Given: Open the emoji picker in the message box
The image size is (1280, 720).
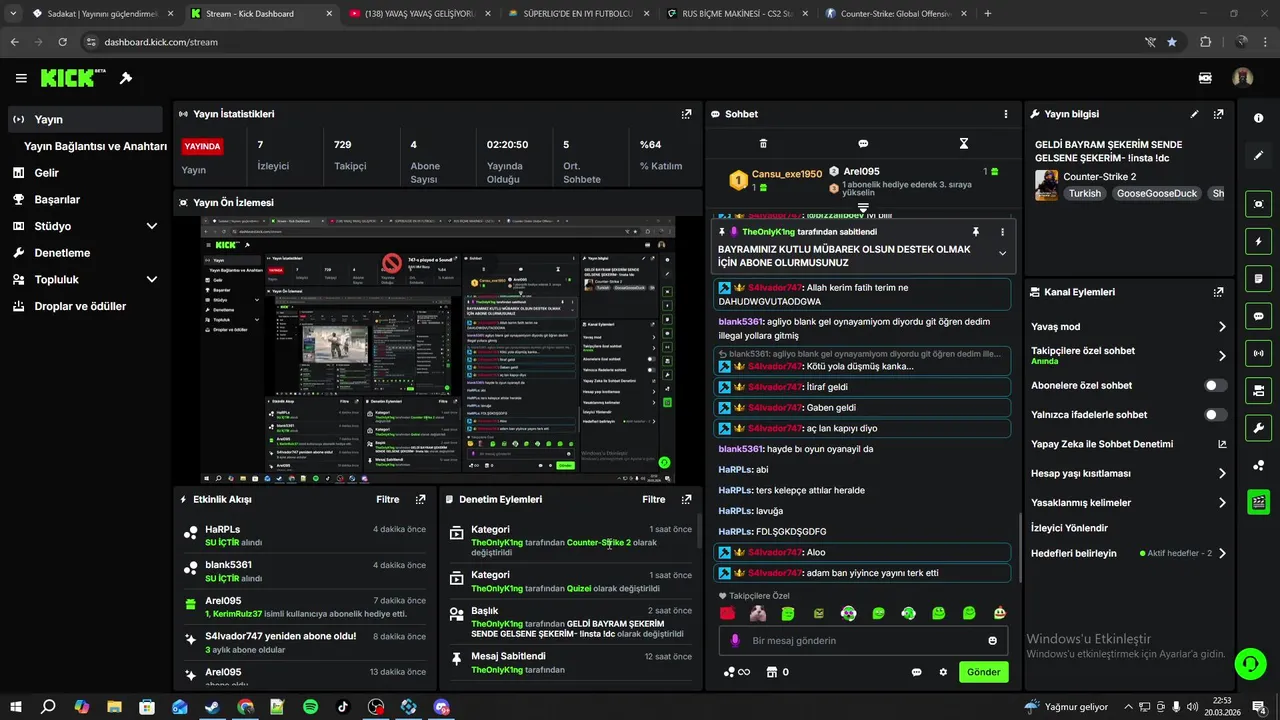Looking at the screenshot, I should 993,641.
